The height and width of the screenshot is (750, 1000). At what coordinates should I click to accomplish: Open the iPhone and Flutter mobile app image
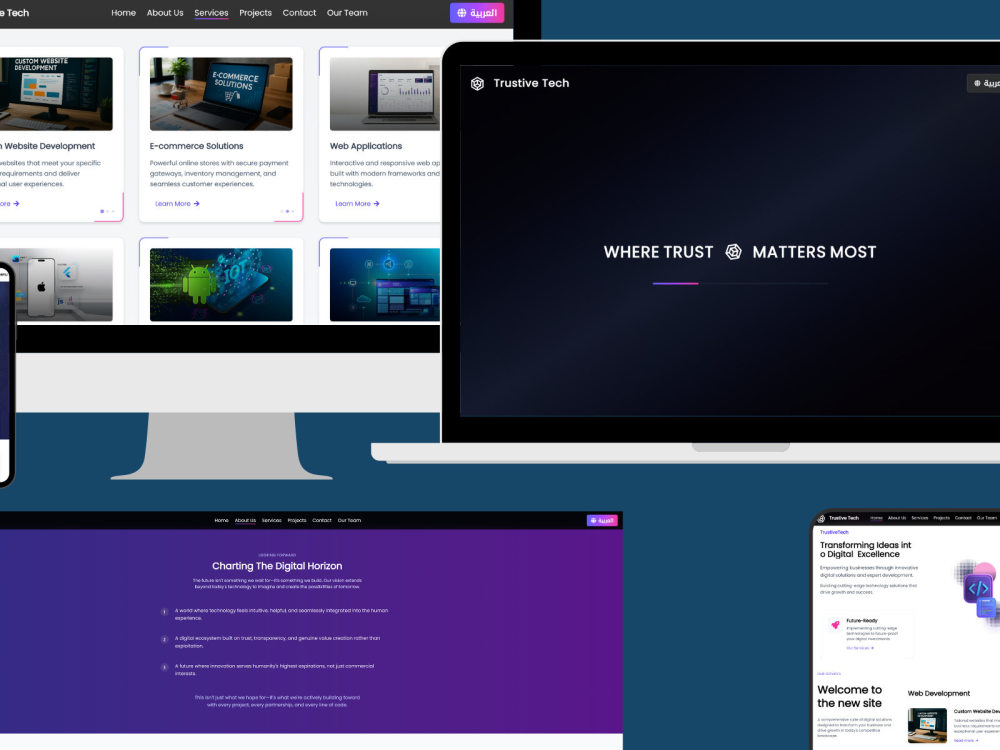[x=62, y=284]
